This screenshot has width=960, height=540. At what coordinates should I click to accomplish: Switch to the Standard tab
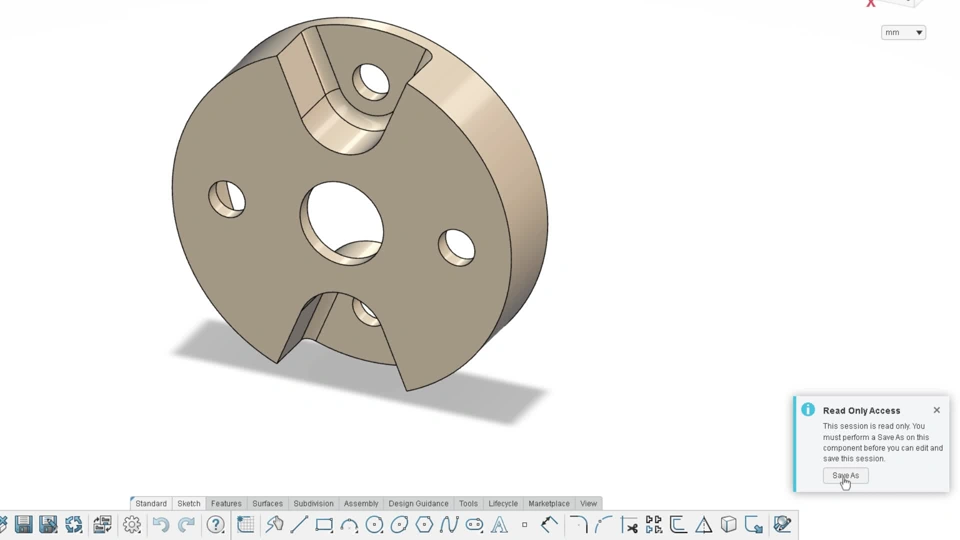pyautogui.click(x=151, y=503)
